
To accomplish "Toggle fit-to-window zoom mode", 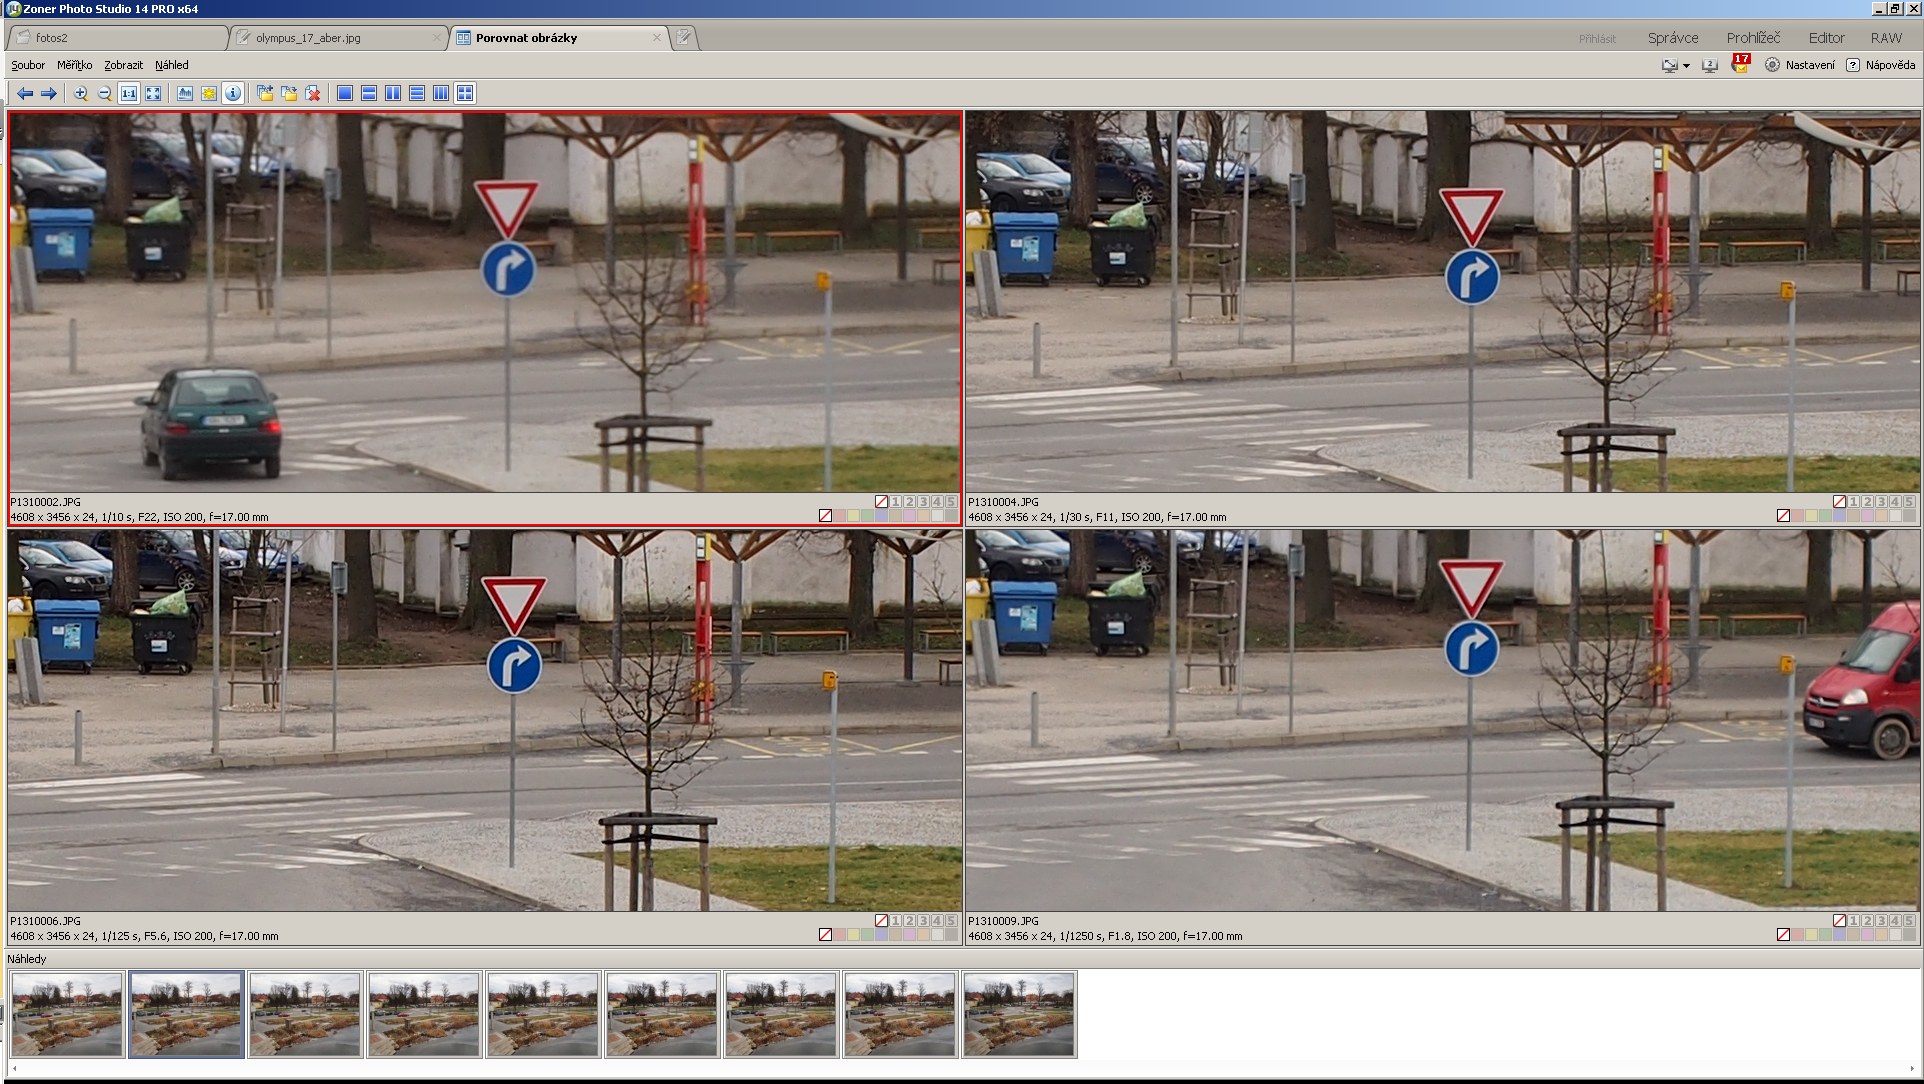I will coord(153,93).
